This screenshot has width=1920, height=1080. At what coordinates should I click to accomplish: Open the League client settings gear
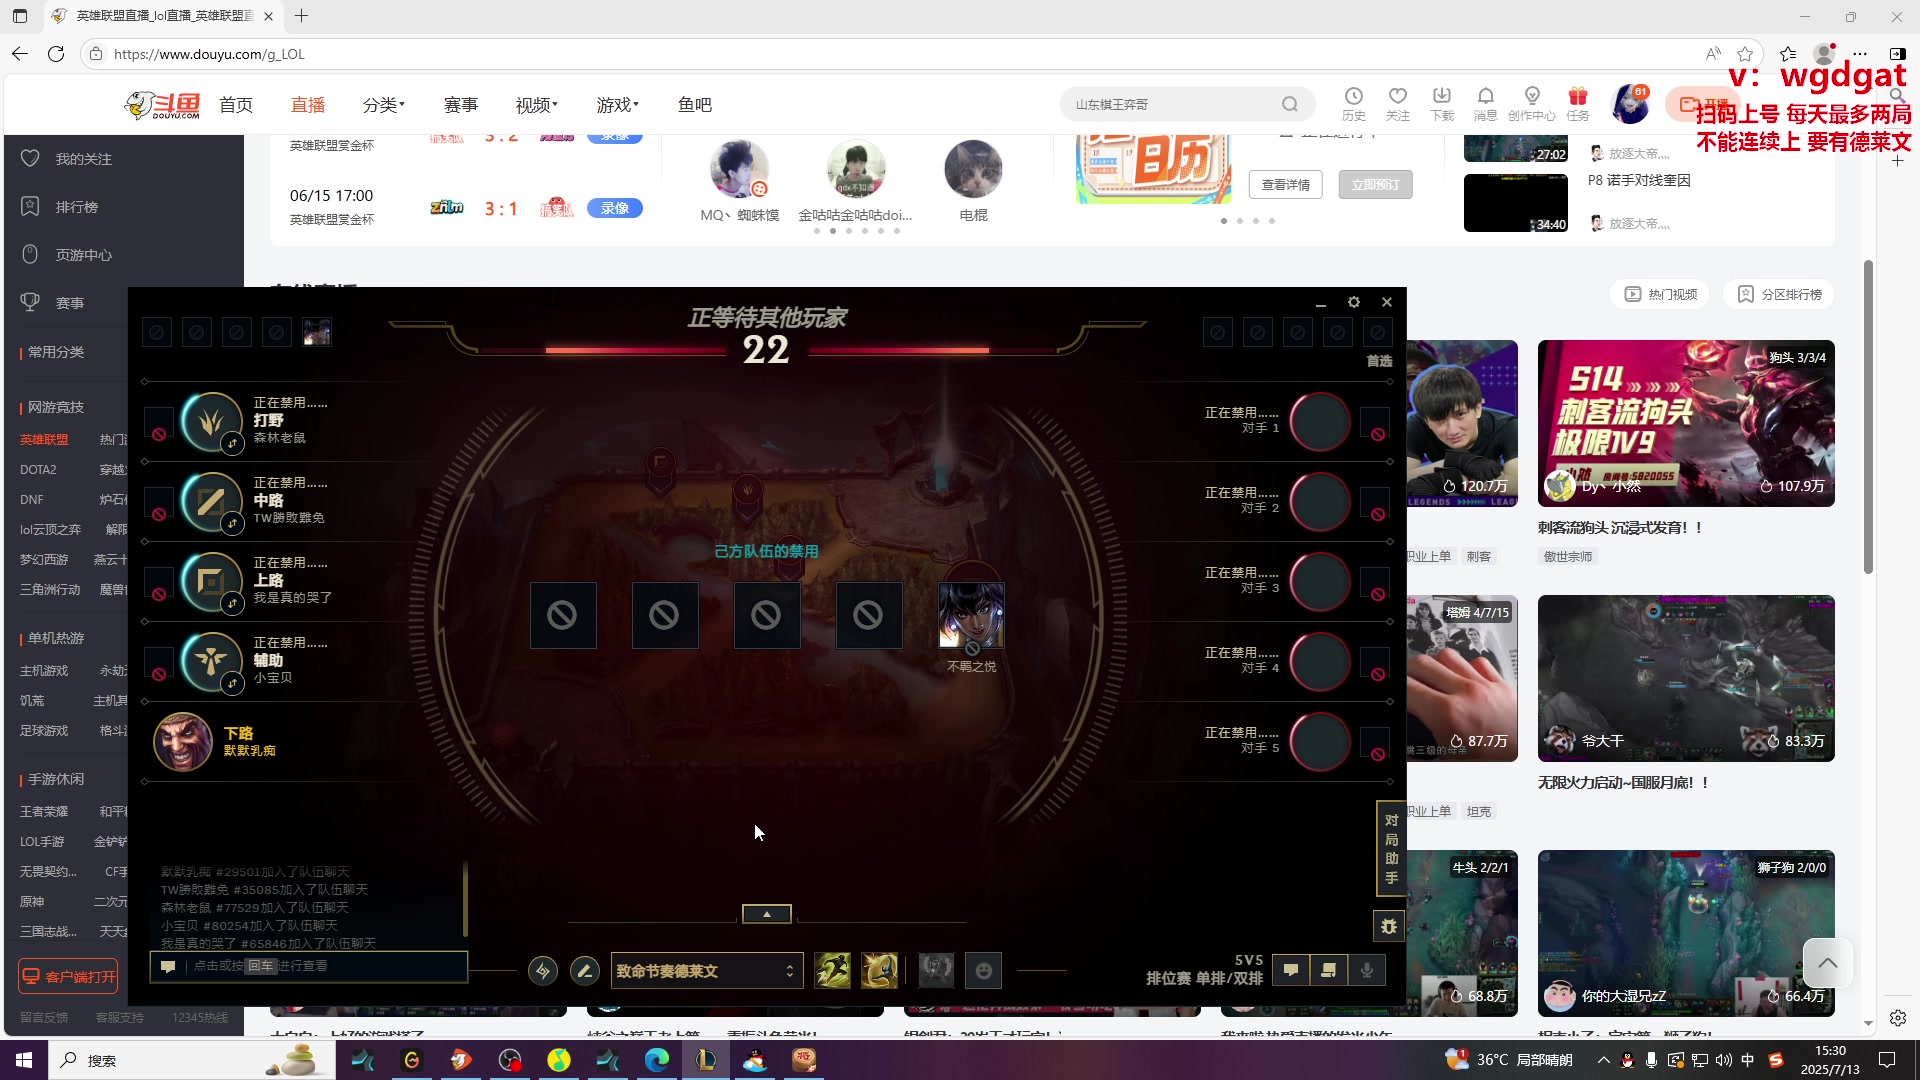tap(1353, 302)
